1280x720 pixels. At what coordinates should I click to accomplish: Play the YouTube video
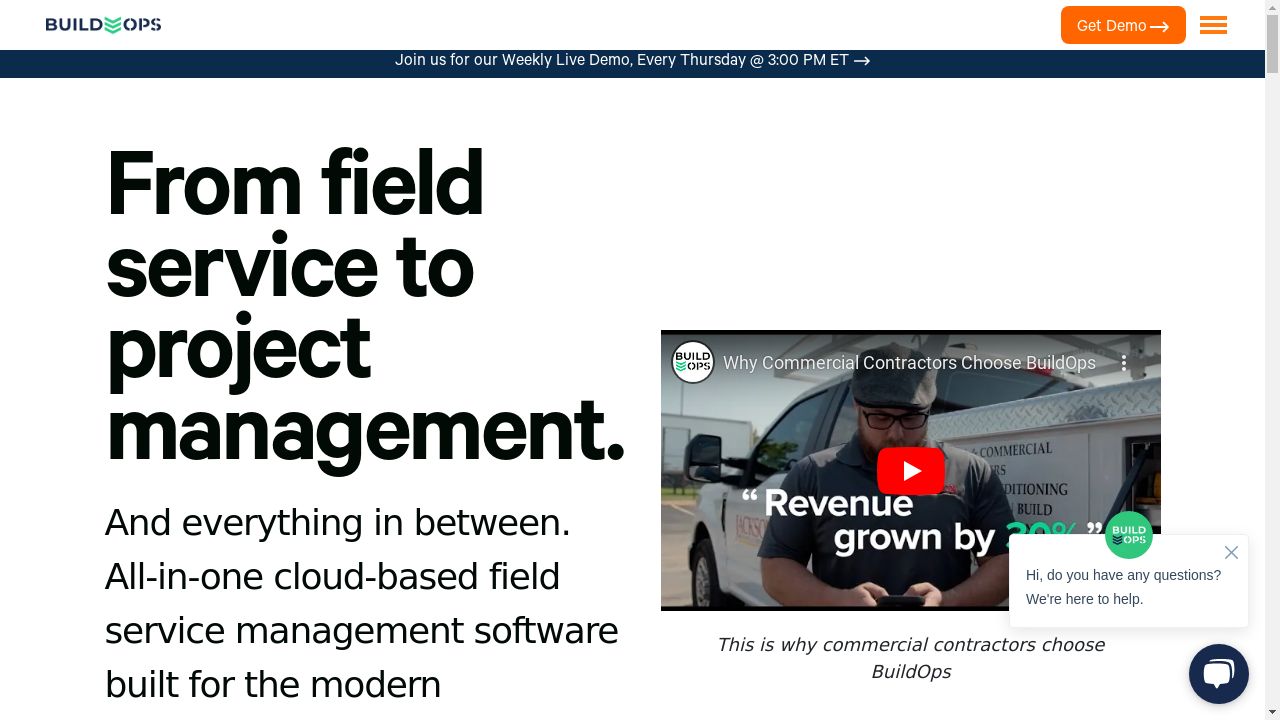tap(911, 471)
